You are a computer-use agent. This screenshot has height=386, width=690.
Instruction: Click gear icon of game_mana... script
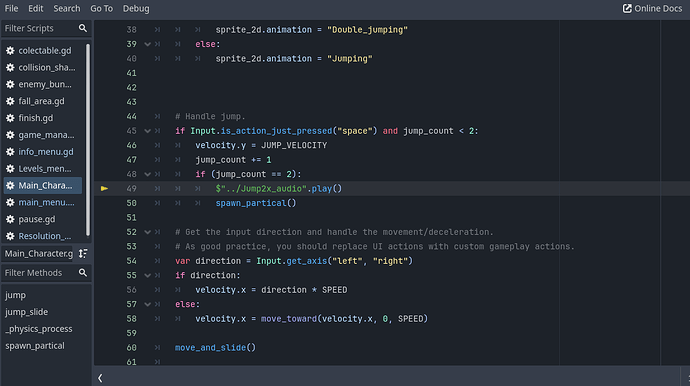(x=10, y=135)
